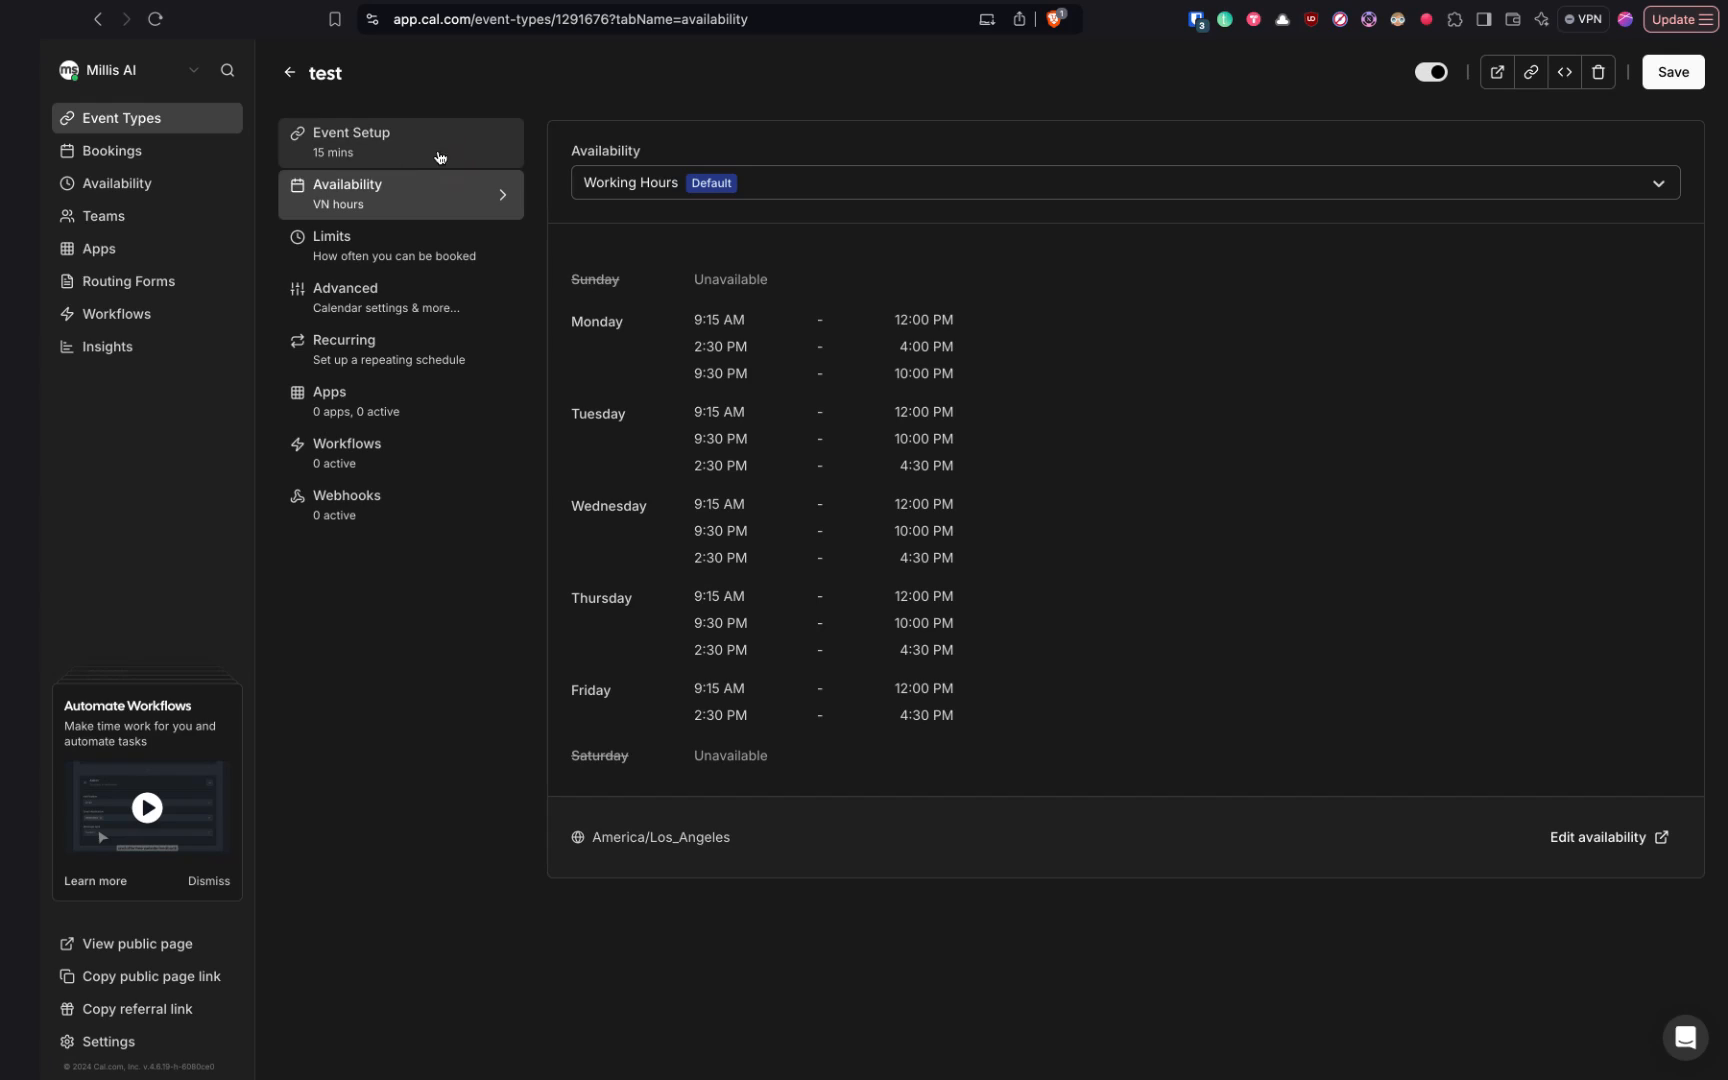The image size is (1728, 1080).
Task: Play the Automate Workflows video
Action: pyautogui.click(x=147, y=808)
